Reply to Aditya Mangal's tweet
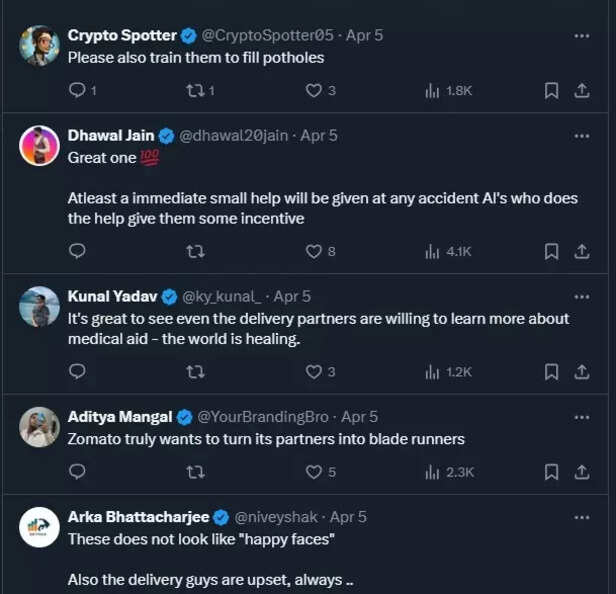The image size is (616, 594). [x=77, y=471]
